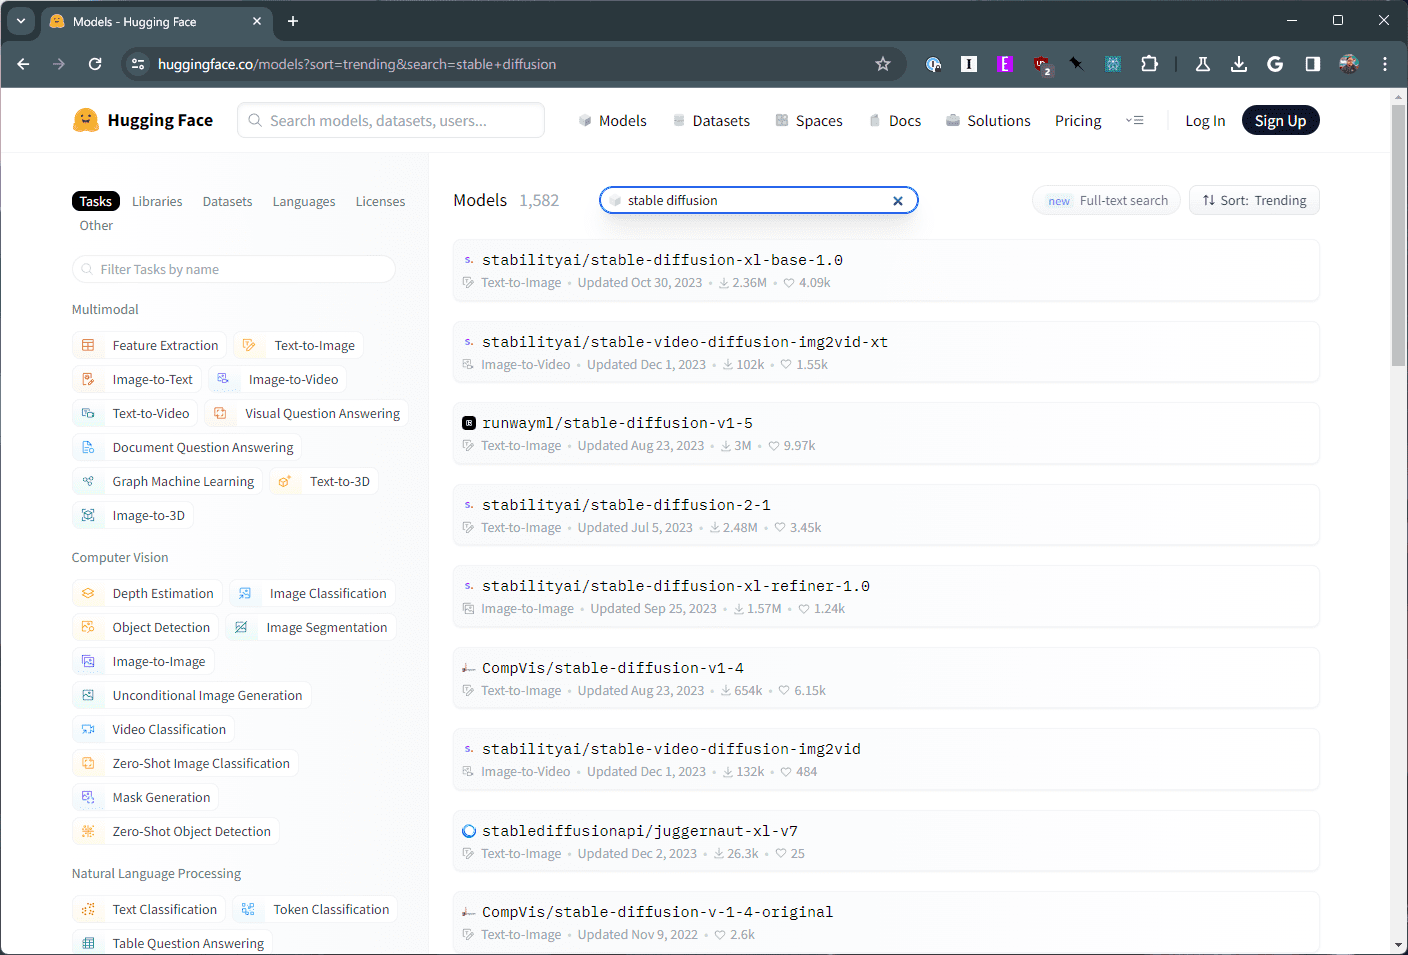Click the stable diffusion model search box
Screen dimensions: 1408x955
(758, 200)
